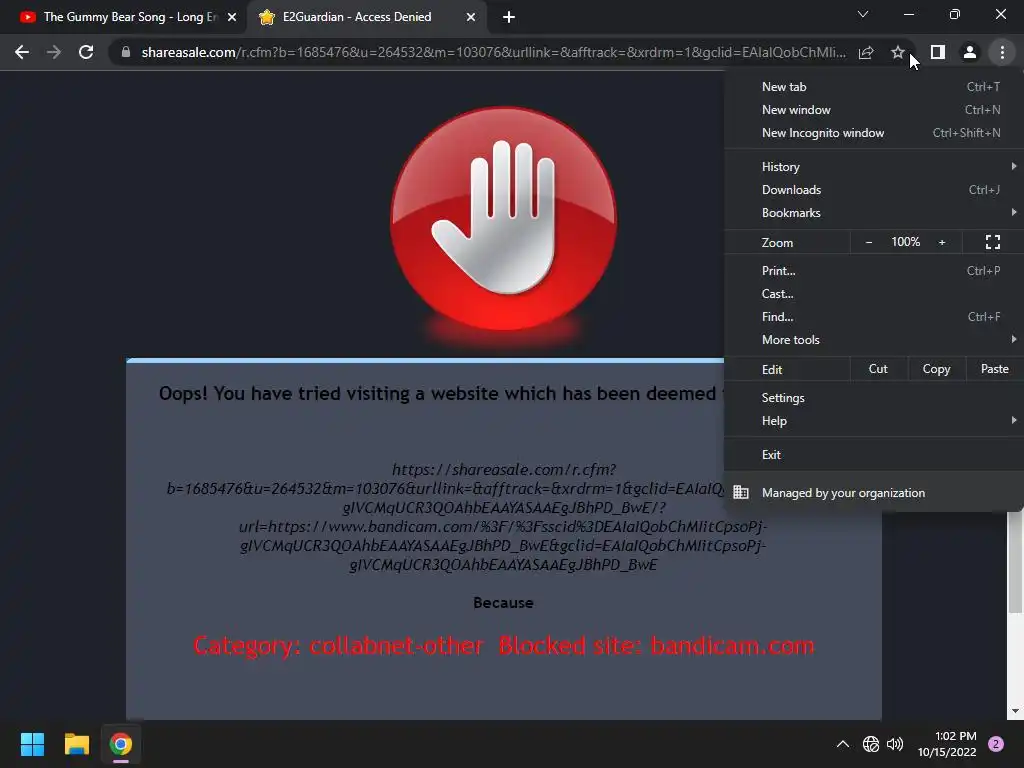The image size is (1024, 768).
Task: Close The Gummy Bear Song tab
Action: tap(232, 17)
